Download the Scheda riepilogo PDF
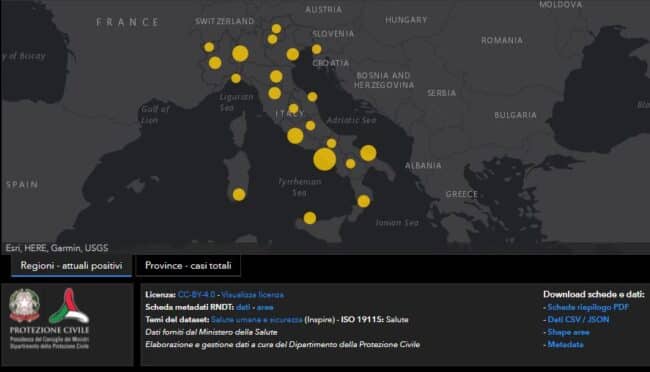The width and height of the screenshot is (650, 372). pyautogui.click(x=588, y=307)
